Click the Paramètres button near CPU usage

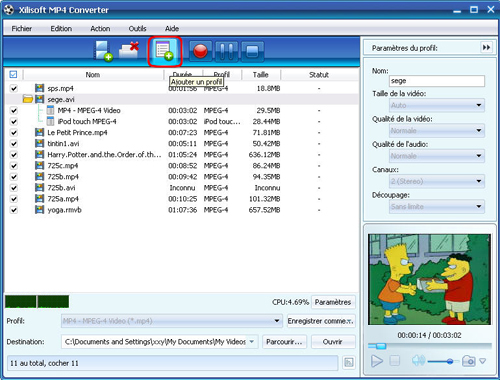point(333,302)
